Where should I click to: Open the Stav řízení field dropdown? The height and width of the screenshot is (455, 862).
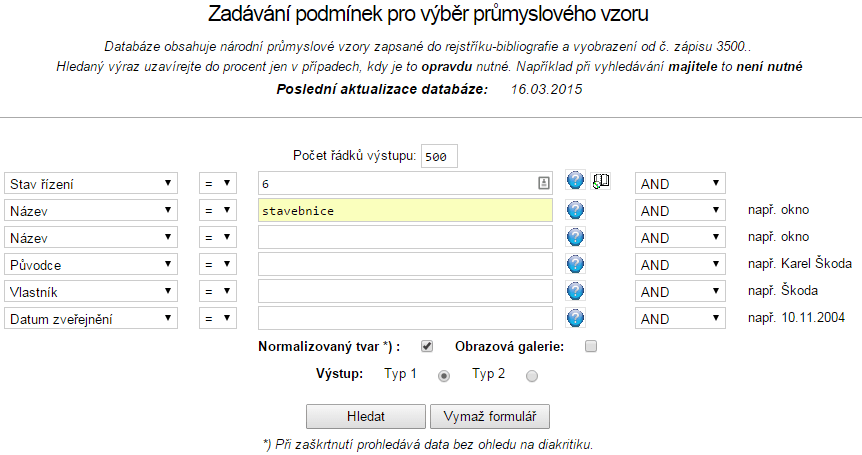point(91,184)
